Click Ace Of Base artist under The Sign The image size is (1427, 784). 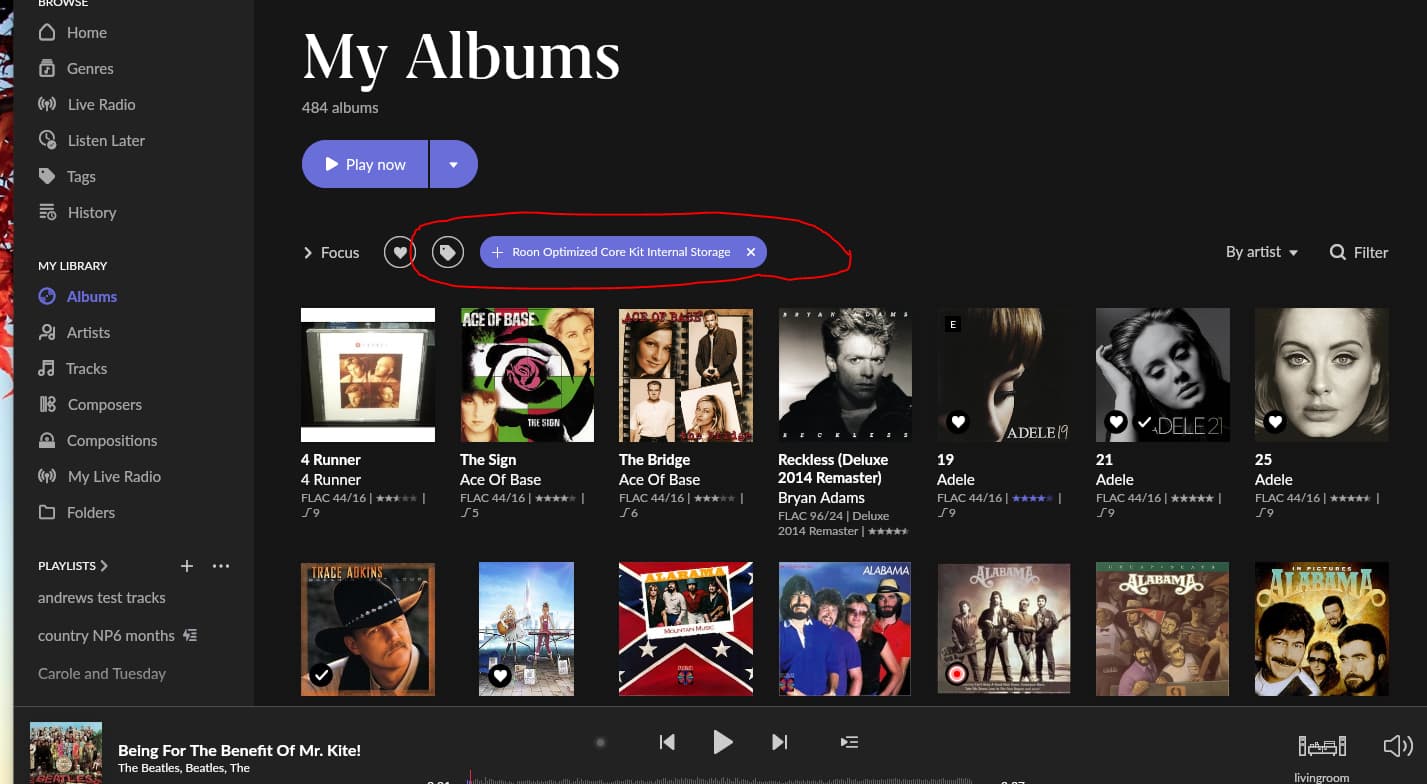coord(500,480)
